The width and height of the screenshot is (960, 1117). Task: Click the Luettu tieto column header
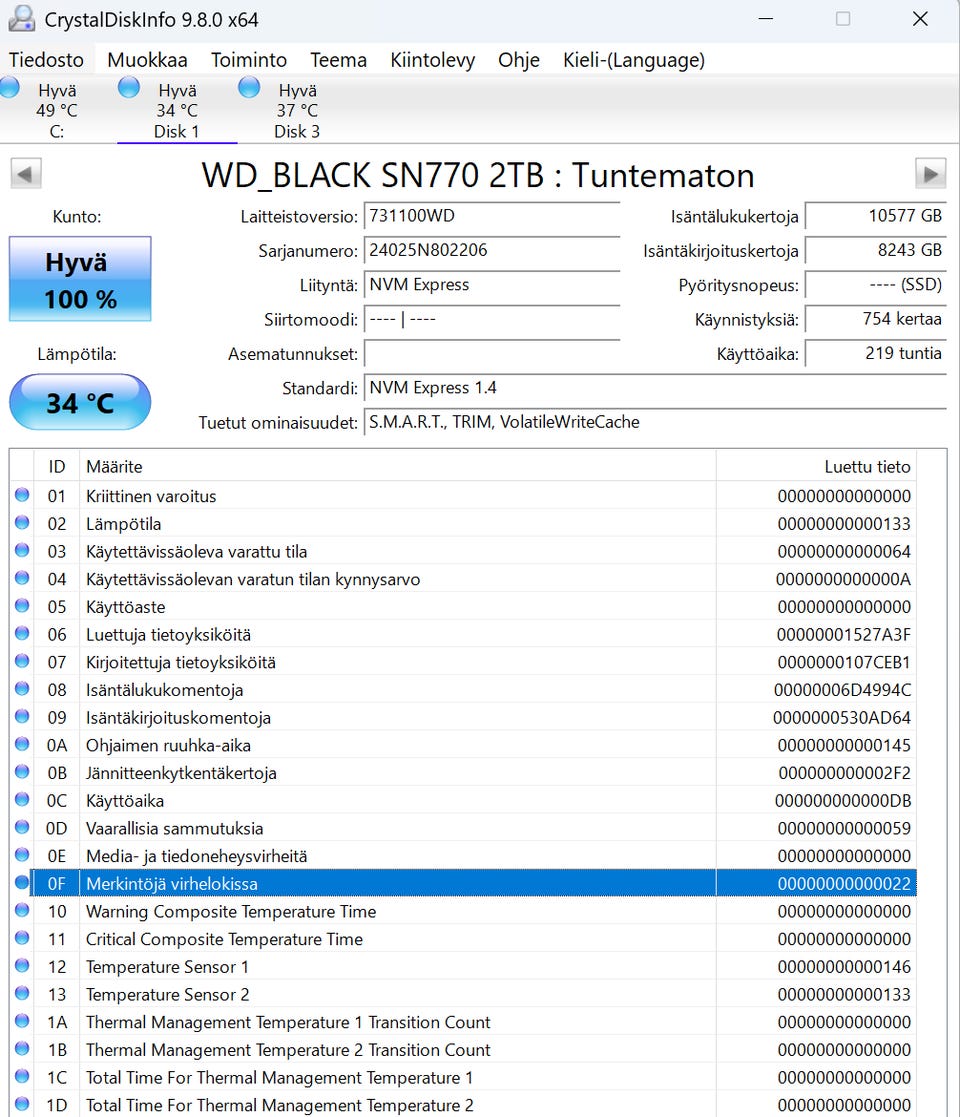tap(816, 467)
